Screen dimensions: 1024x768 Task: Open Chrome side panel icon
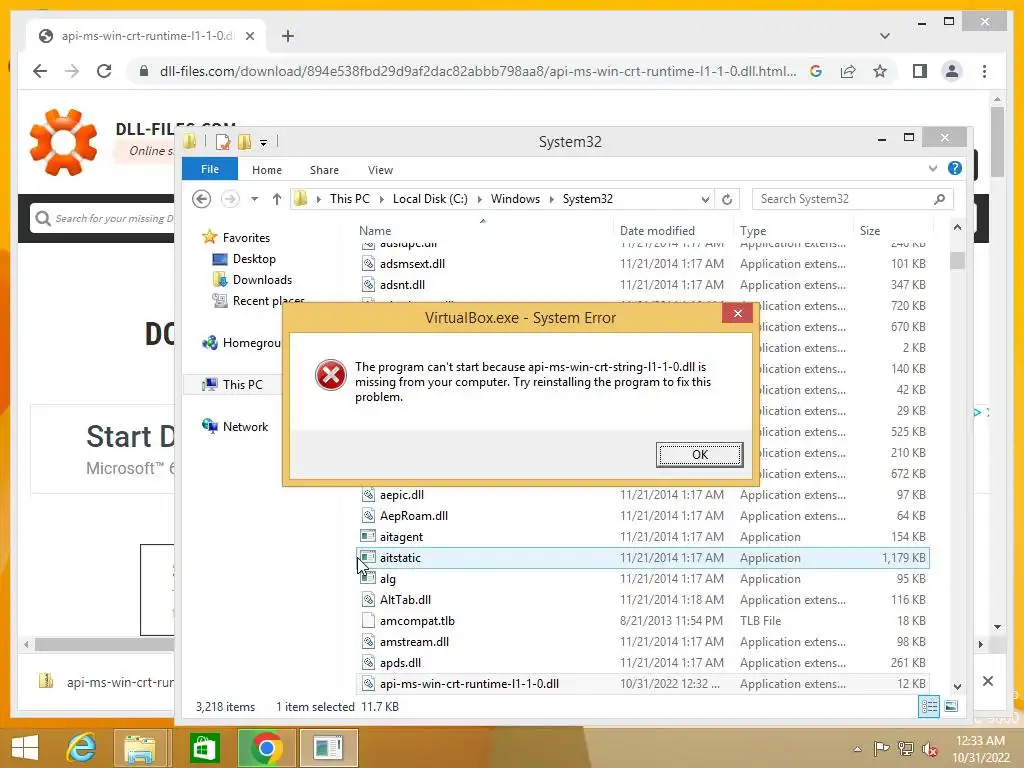(920, 71)
